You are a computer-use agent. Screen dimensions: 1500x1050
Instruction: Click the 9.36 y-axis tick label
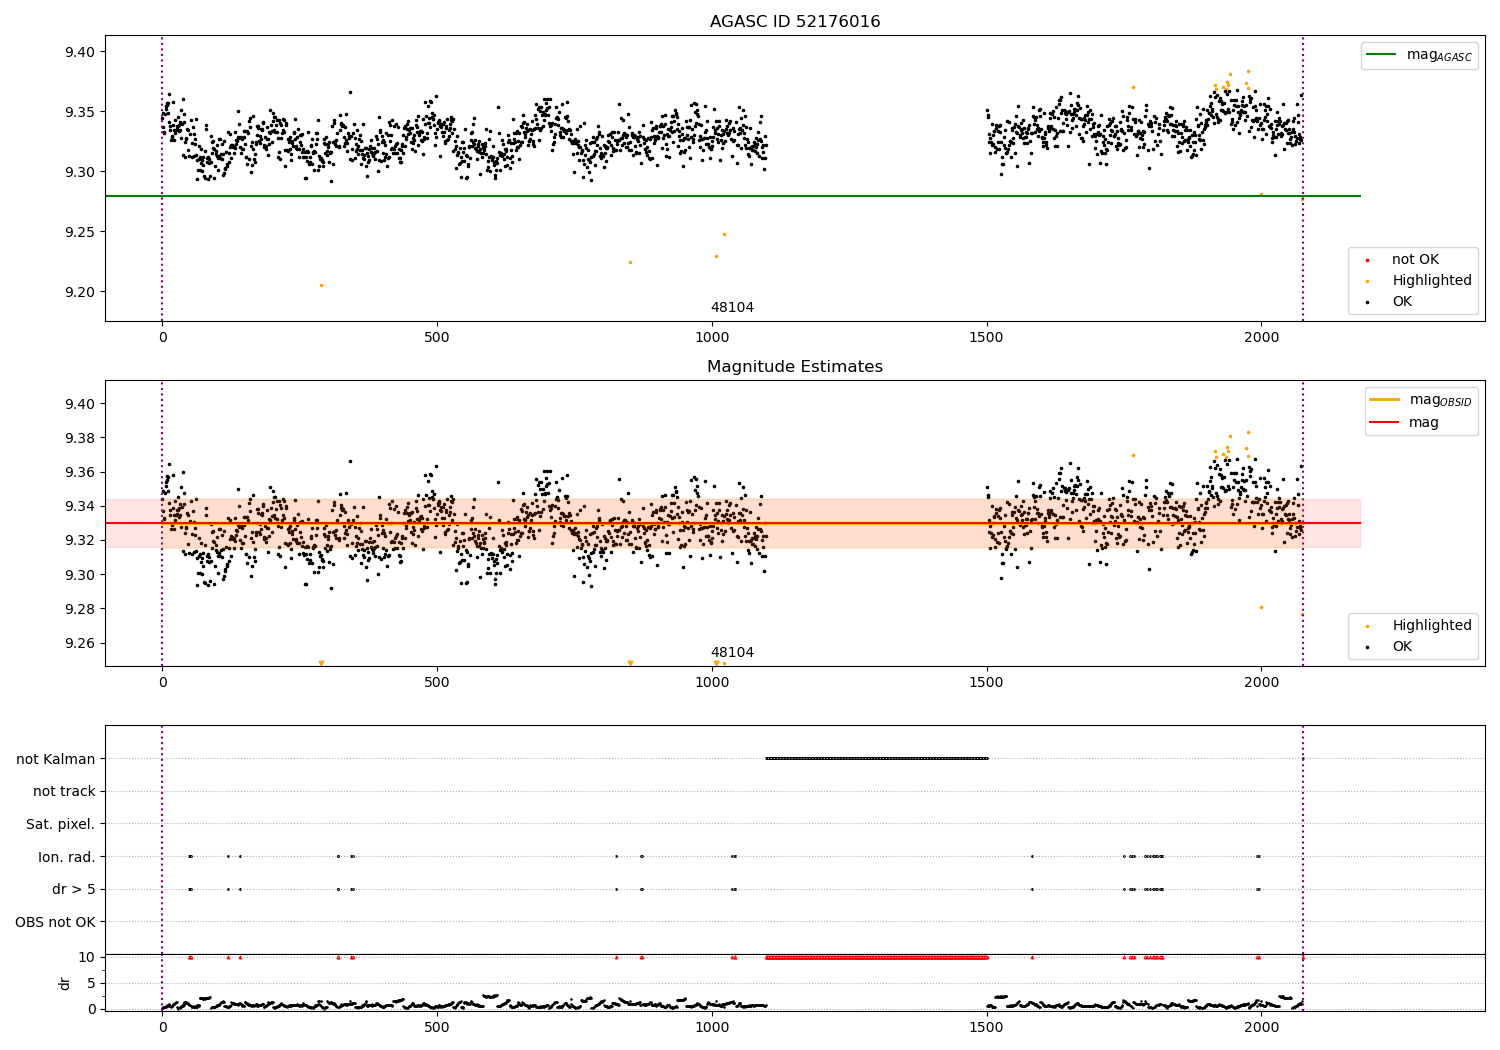(79, 472)
